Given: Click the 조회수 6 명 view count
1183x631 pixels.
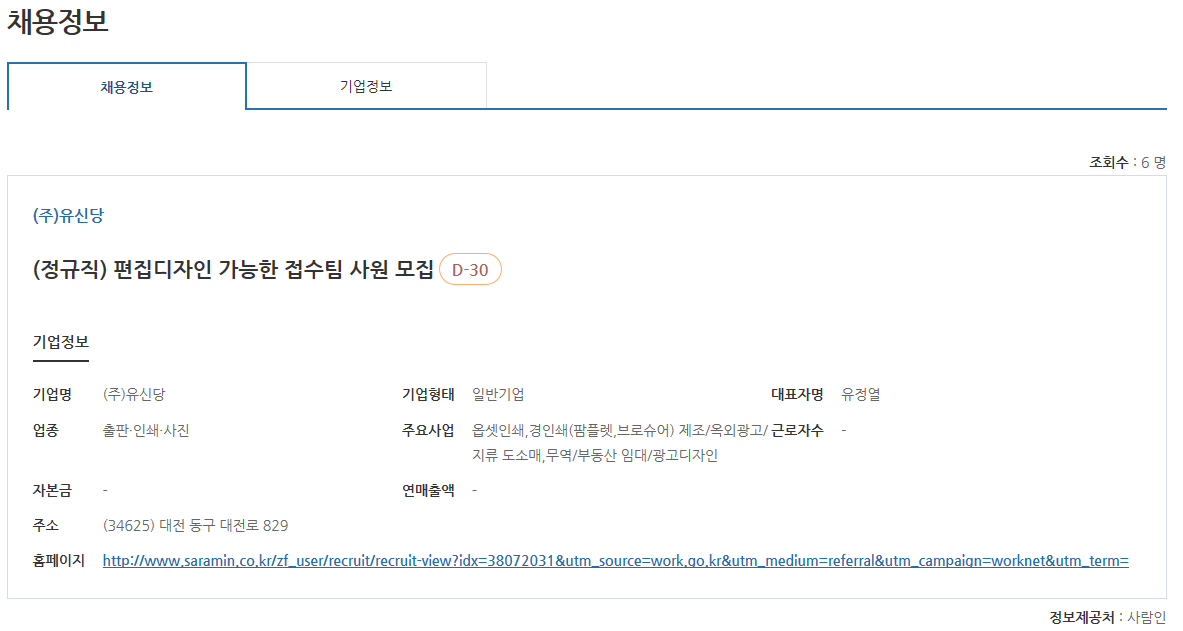Looking at the screenshot, I should pyautogui.click(x=1127, y=162).
